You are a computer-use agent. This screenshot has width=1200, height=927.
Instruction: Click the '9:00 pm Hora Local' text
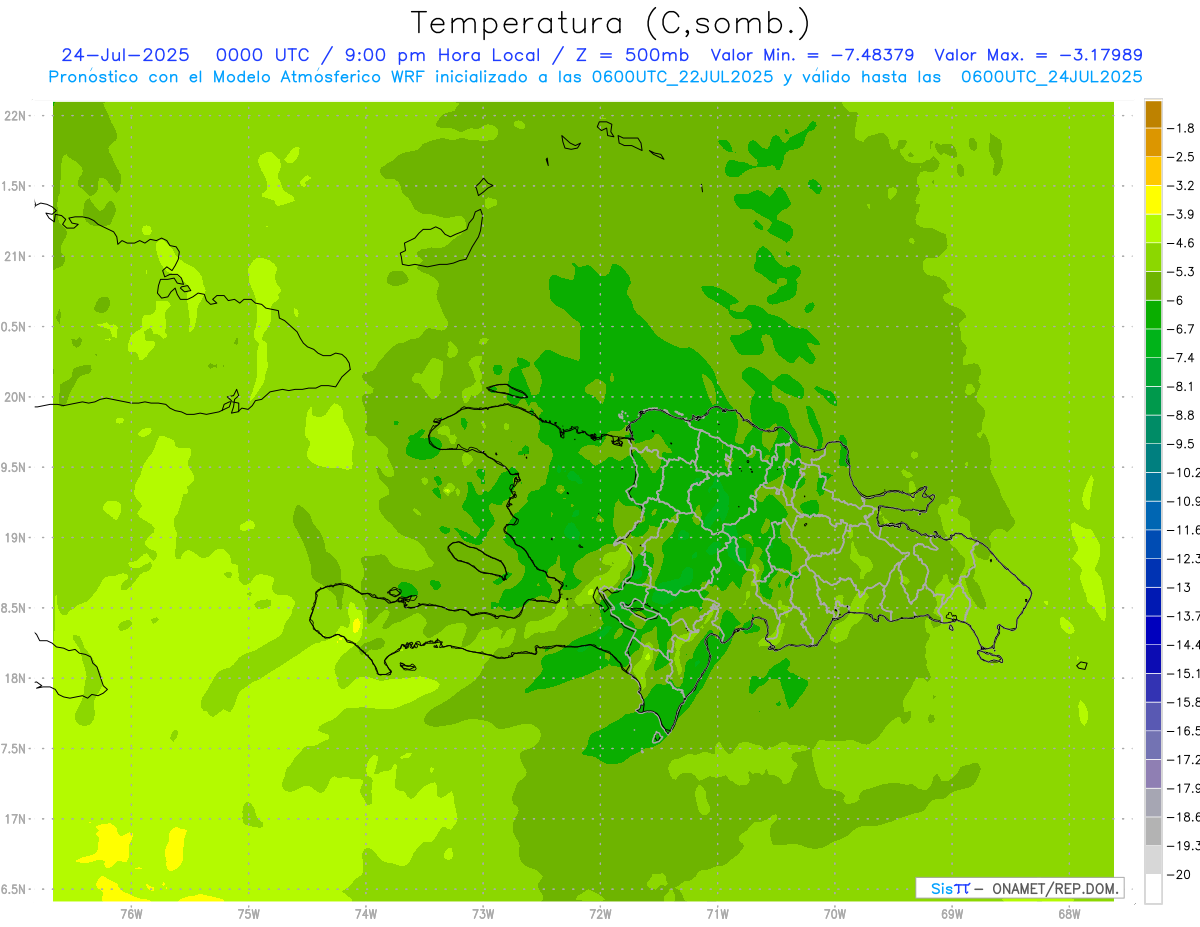click(x=439, y=55)
